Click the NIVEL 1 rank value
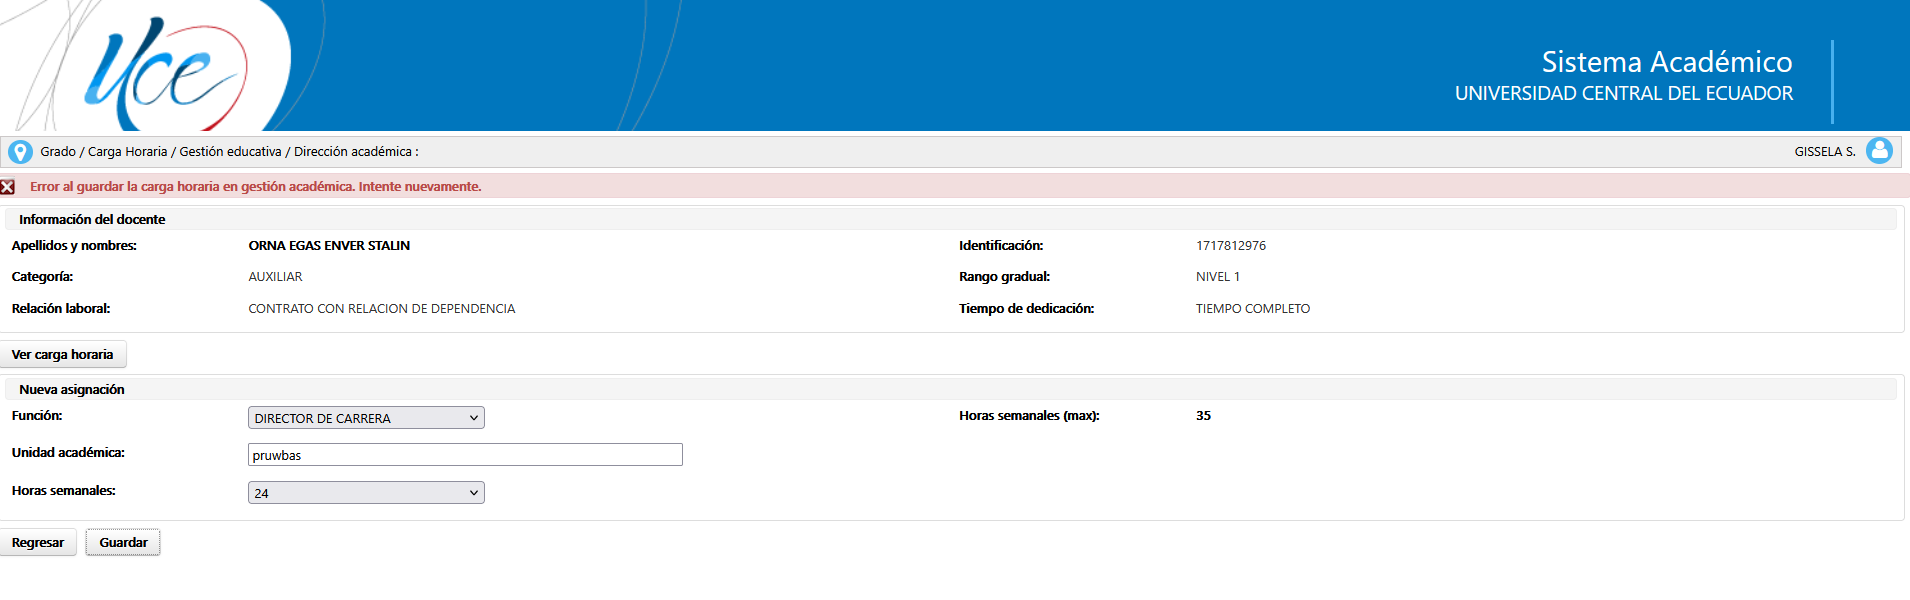1910x600 pixels. (1218, 277)
